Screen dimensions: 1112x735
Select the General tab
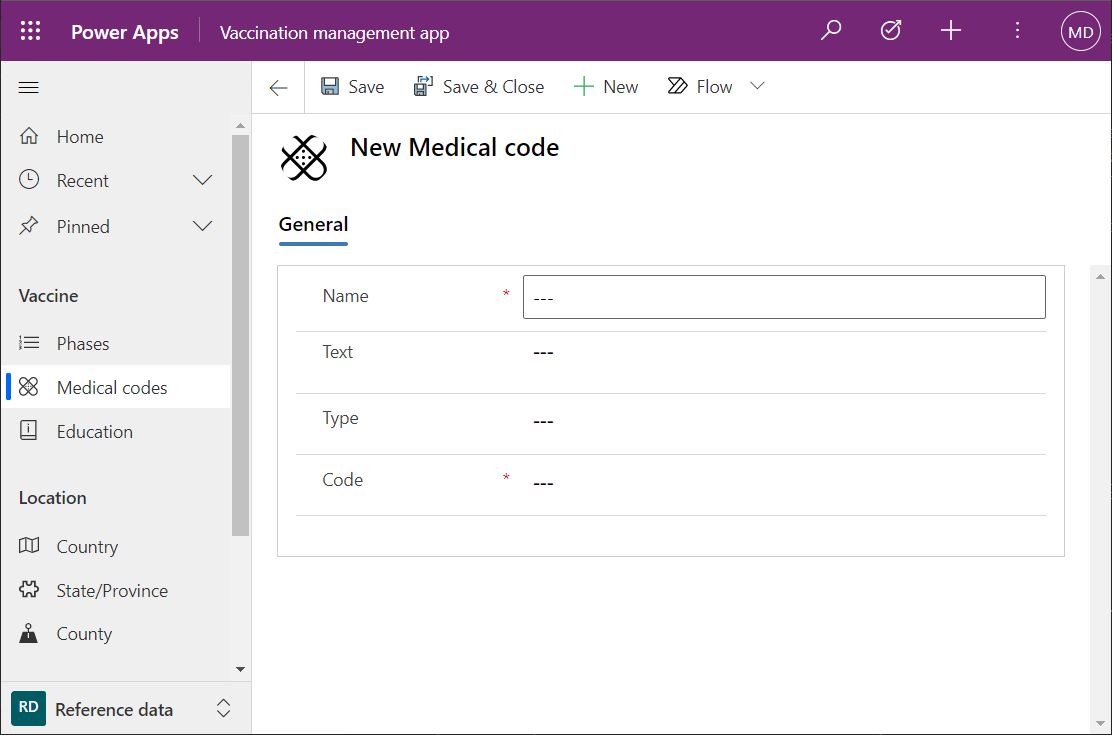tap(313, 225)
